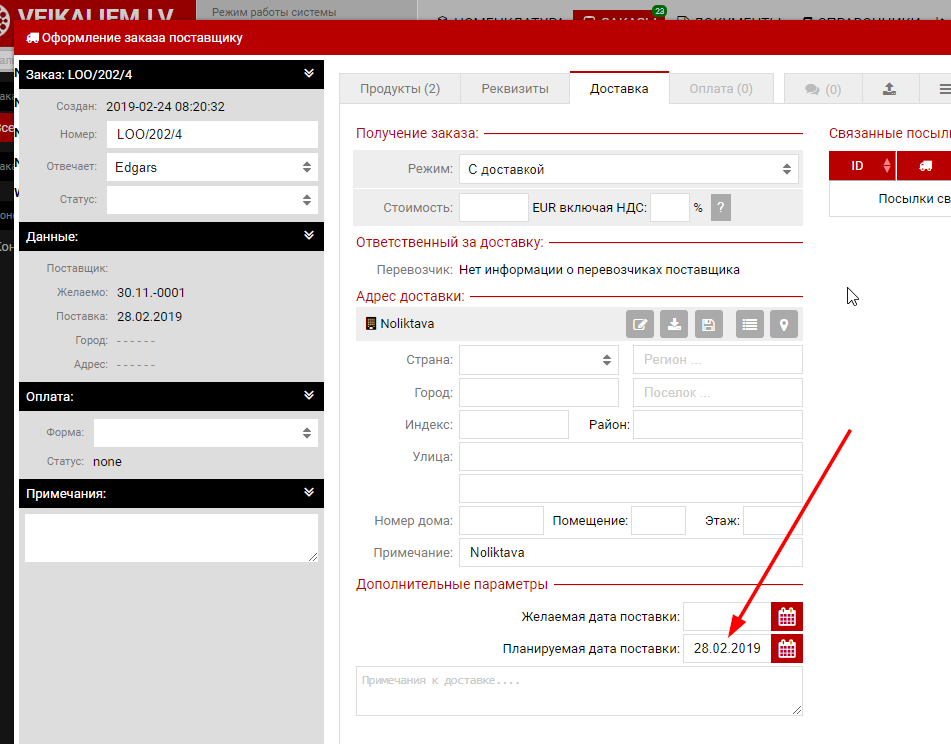
Task: Open the Страна country dropdown
Action: 538,360
